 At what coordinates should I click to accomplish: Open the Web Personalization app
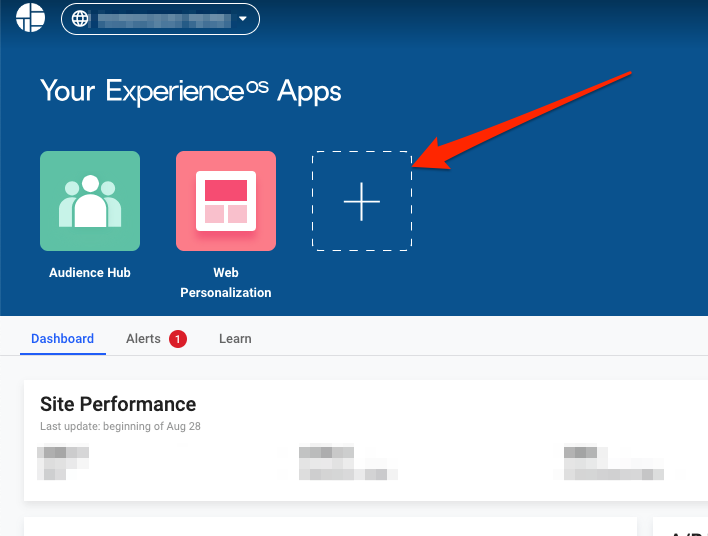[x=226, y=201]
